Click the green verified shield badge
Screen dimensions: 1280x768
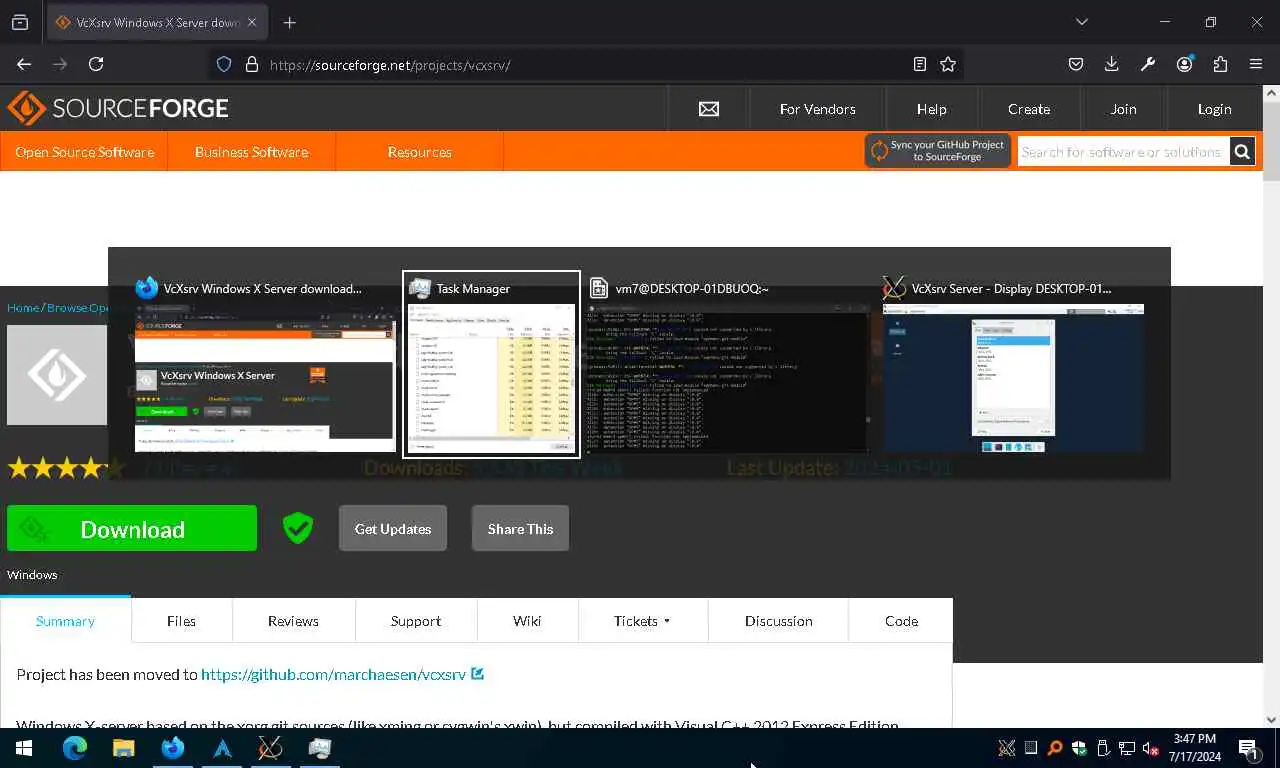point(298,528)
